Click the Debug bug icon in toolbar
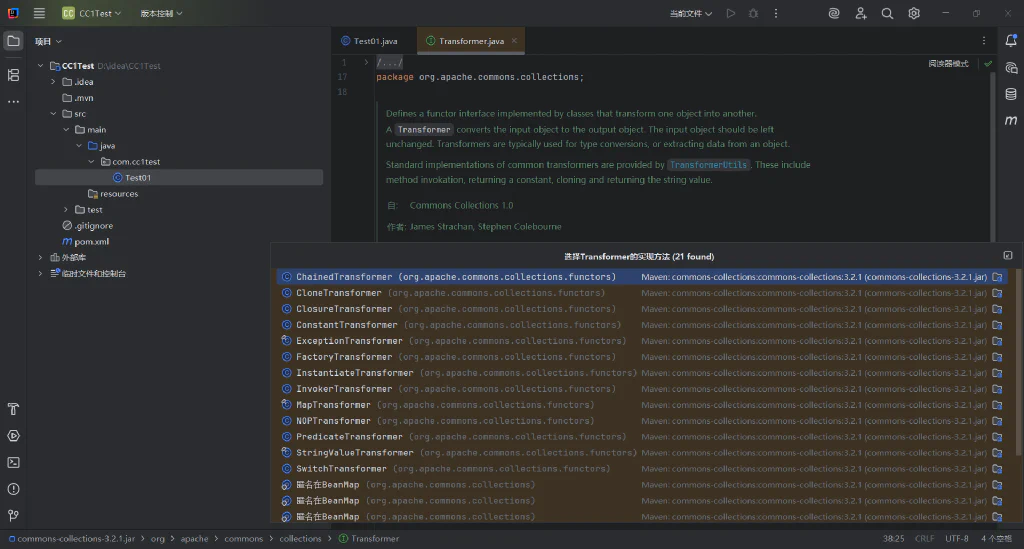 click(x=753, y=13)
